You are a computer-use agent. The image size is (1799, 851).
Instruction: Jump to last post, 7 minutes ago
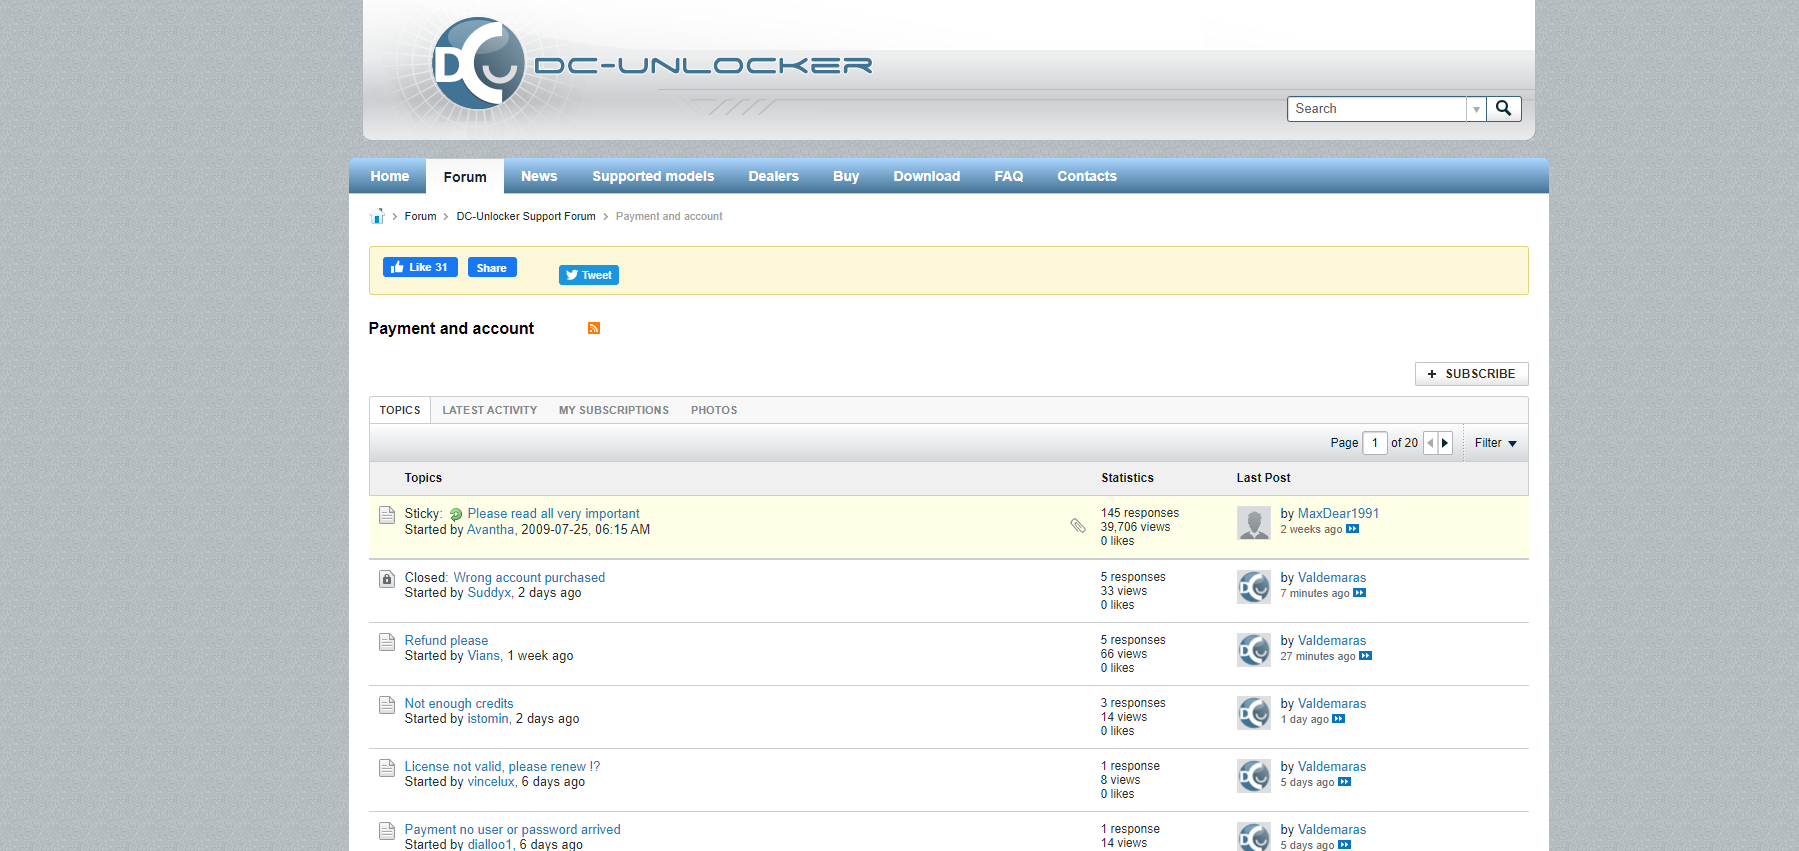(x=1359, y=593)
